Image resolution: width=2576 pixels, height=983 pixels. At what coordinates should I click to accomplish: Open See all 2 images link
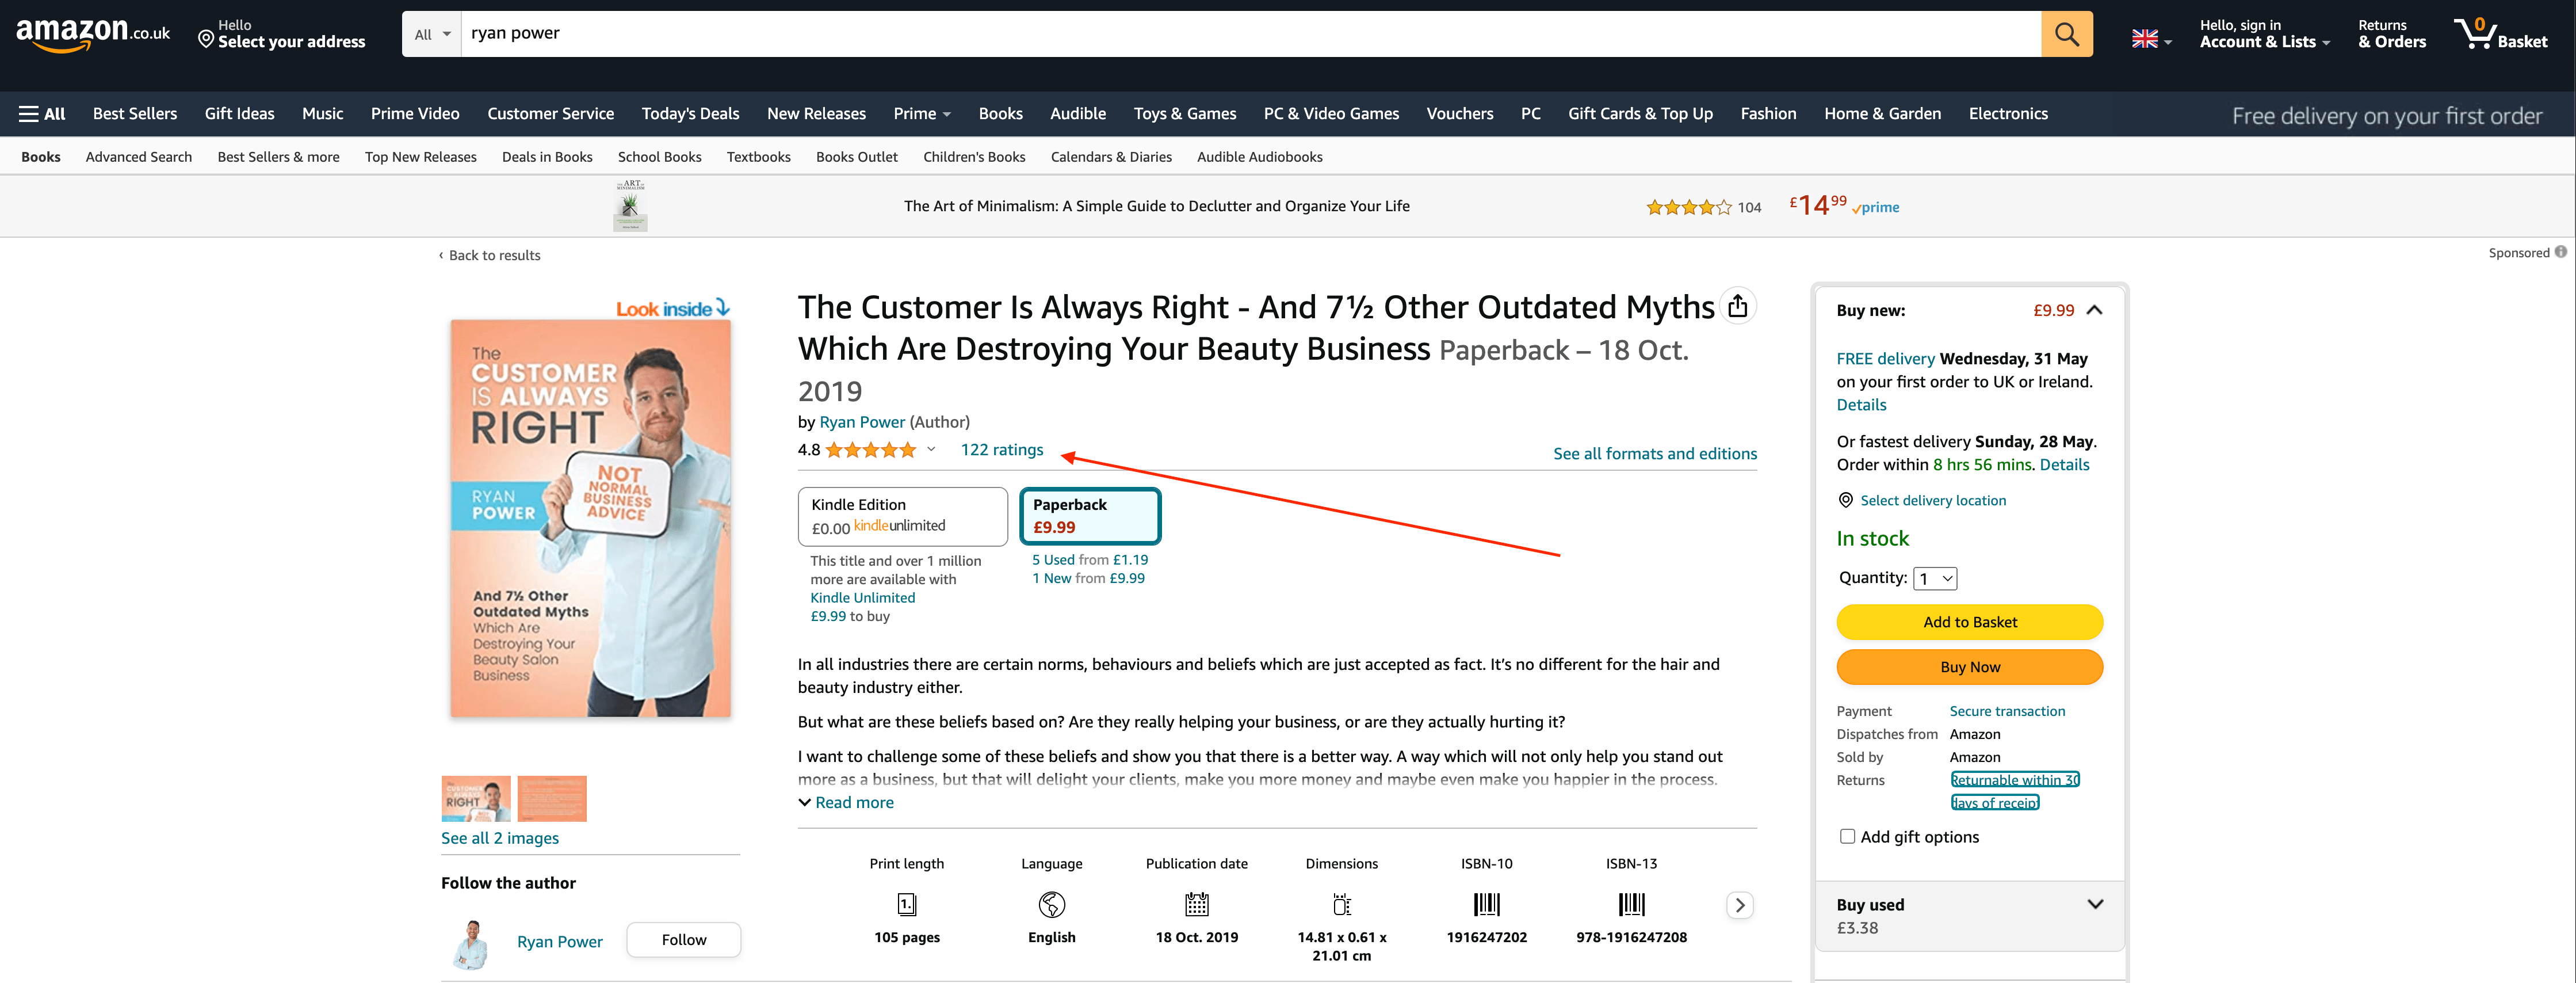499,838
